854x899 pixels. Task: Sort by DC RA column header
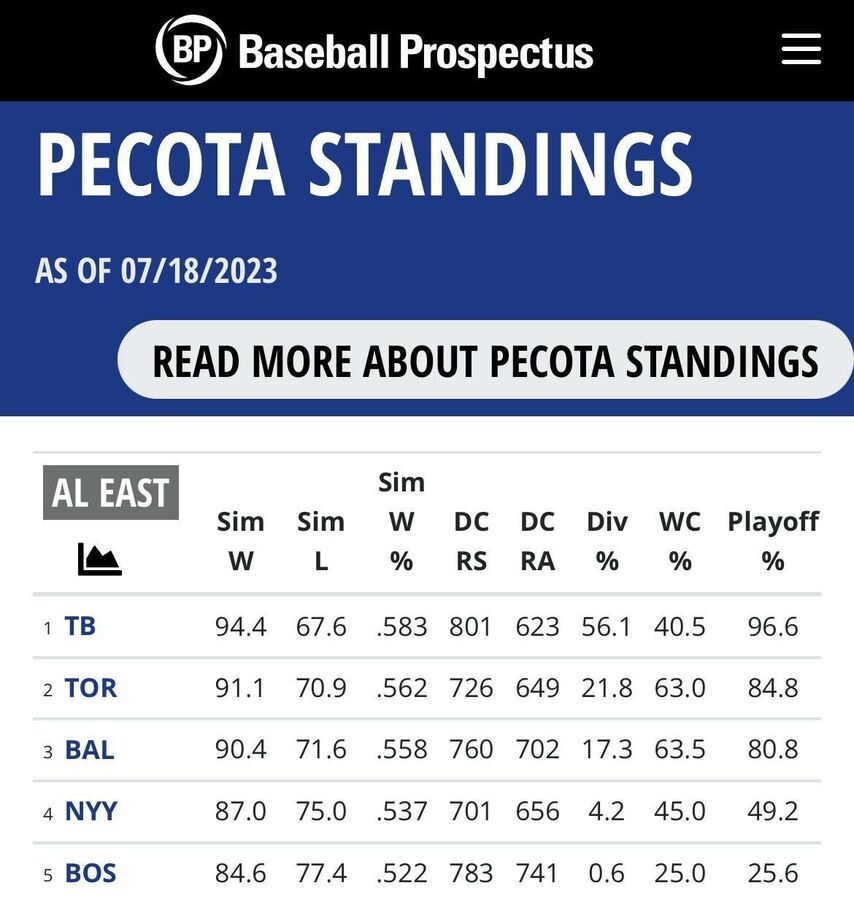click(x=538, y=541)
